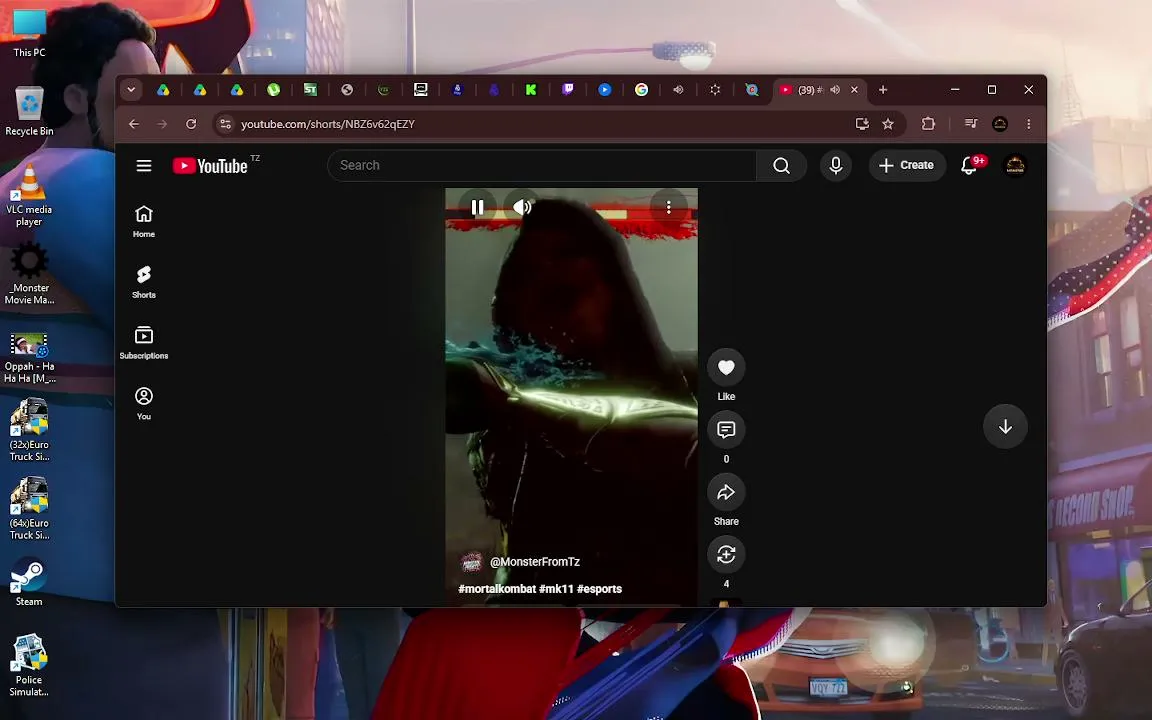Open the comments for this Short
The height and width of the screenshot is (720, 1152).
pos(726,430)
